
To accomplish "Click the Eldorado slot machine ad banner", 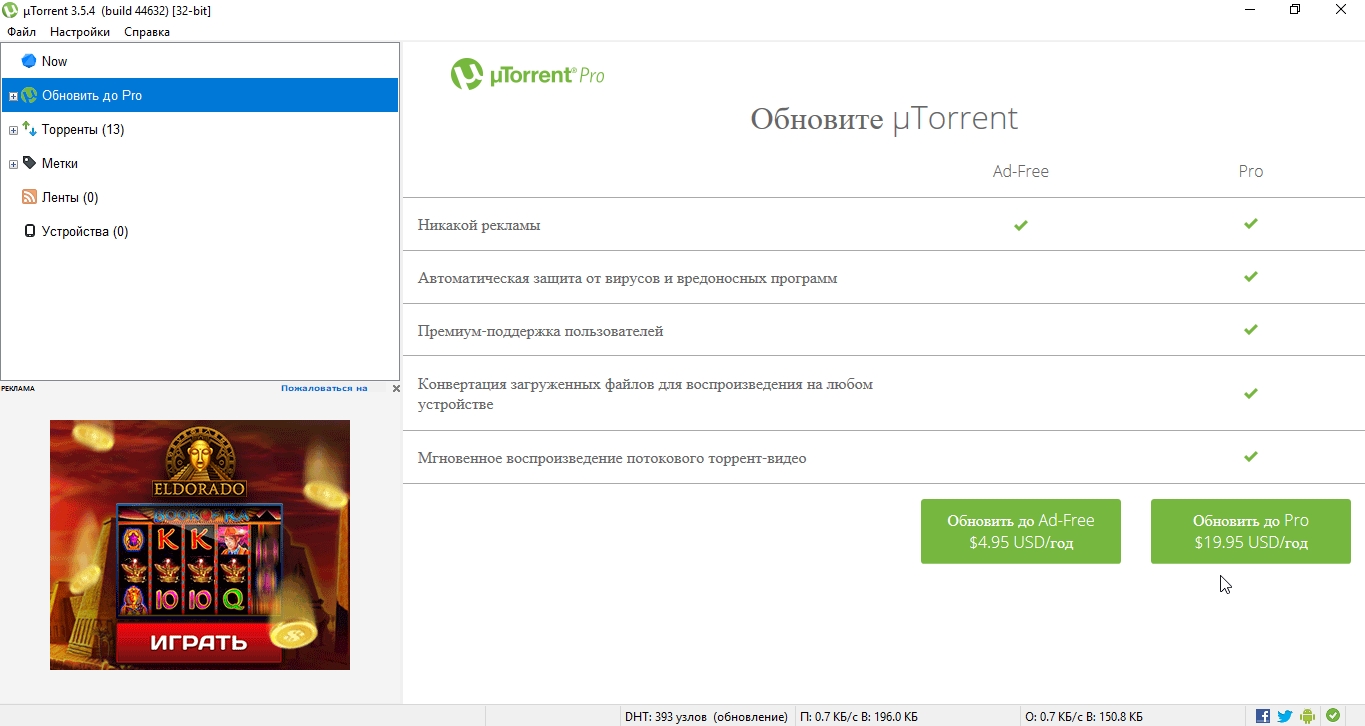I will (200, 544).
